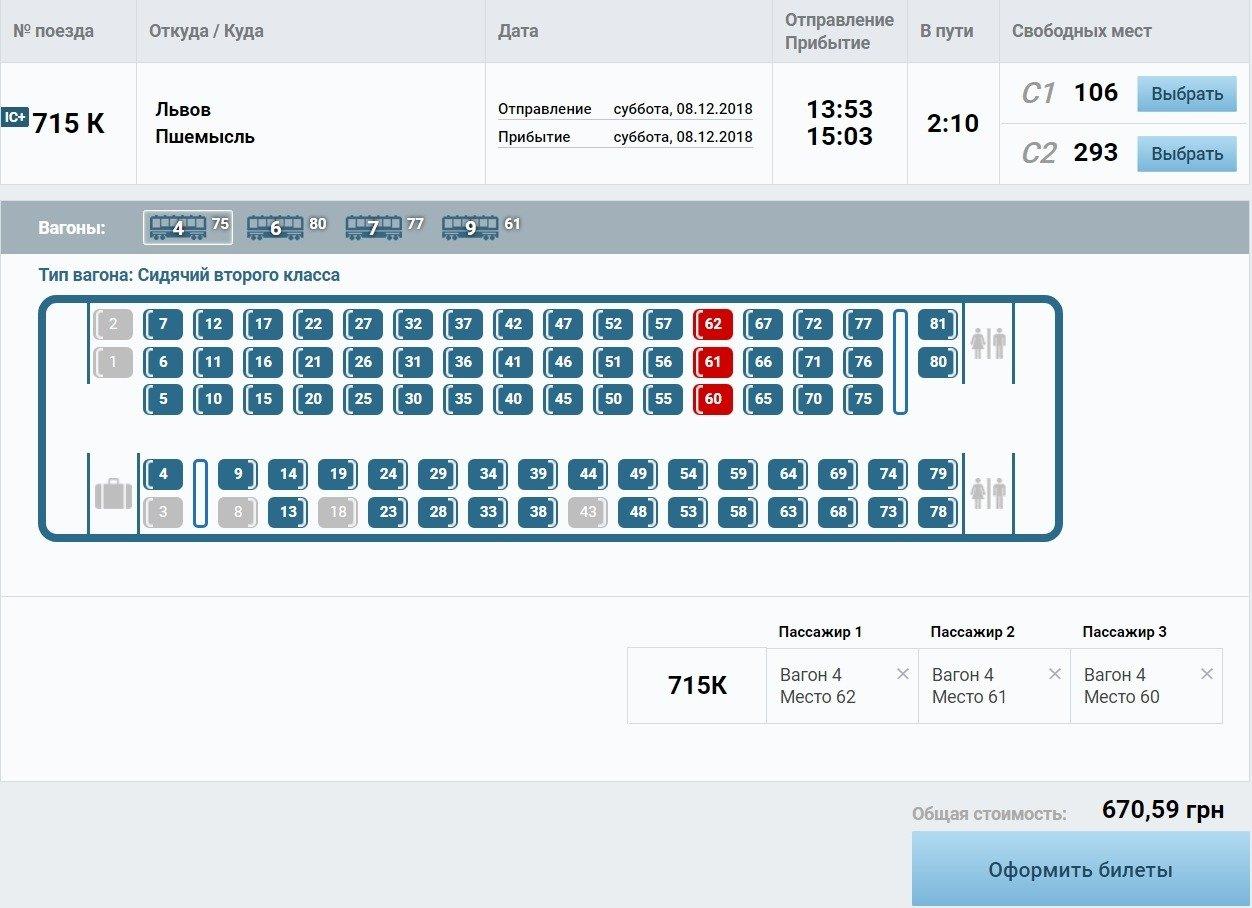Screen dimensions: 1252x908
Task: Open wagon 7 carriage icon
Action: pos(373,228)
